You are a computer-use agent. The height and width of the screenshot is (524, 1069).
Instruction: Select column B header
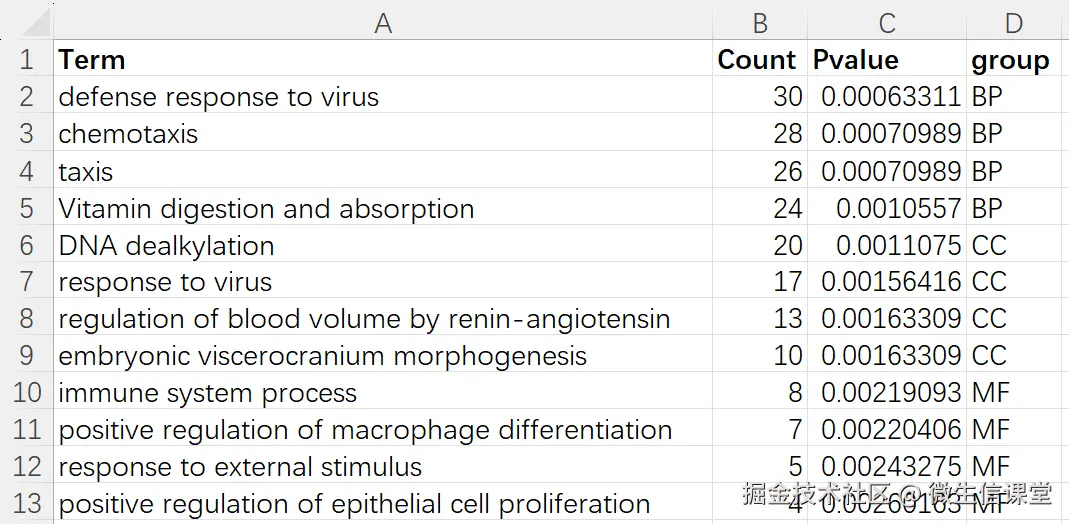click(760, 22)
